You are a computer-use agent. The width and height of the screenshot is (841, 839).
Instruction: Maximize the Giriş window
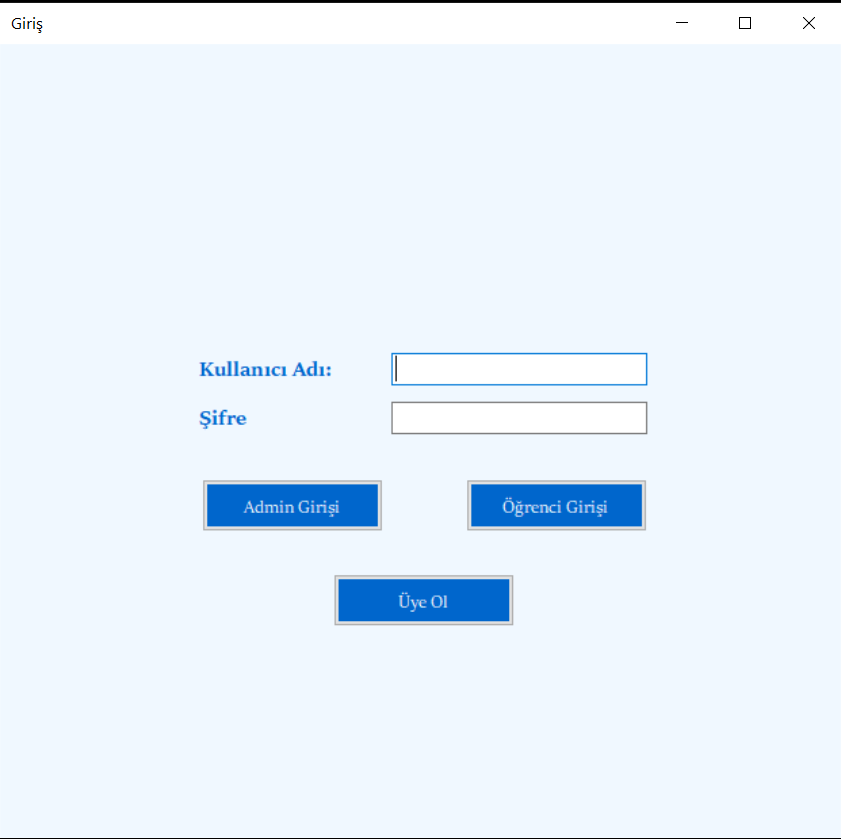(744, 22)
